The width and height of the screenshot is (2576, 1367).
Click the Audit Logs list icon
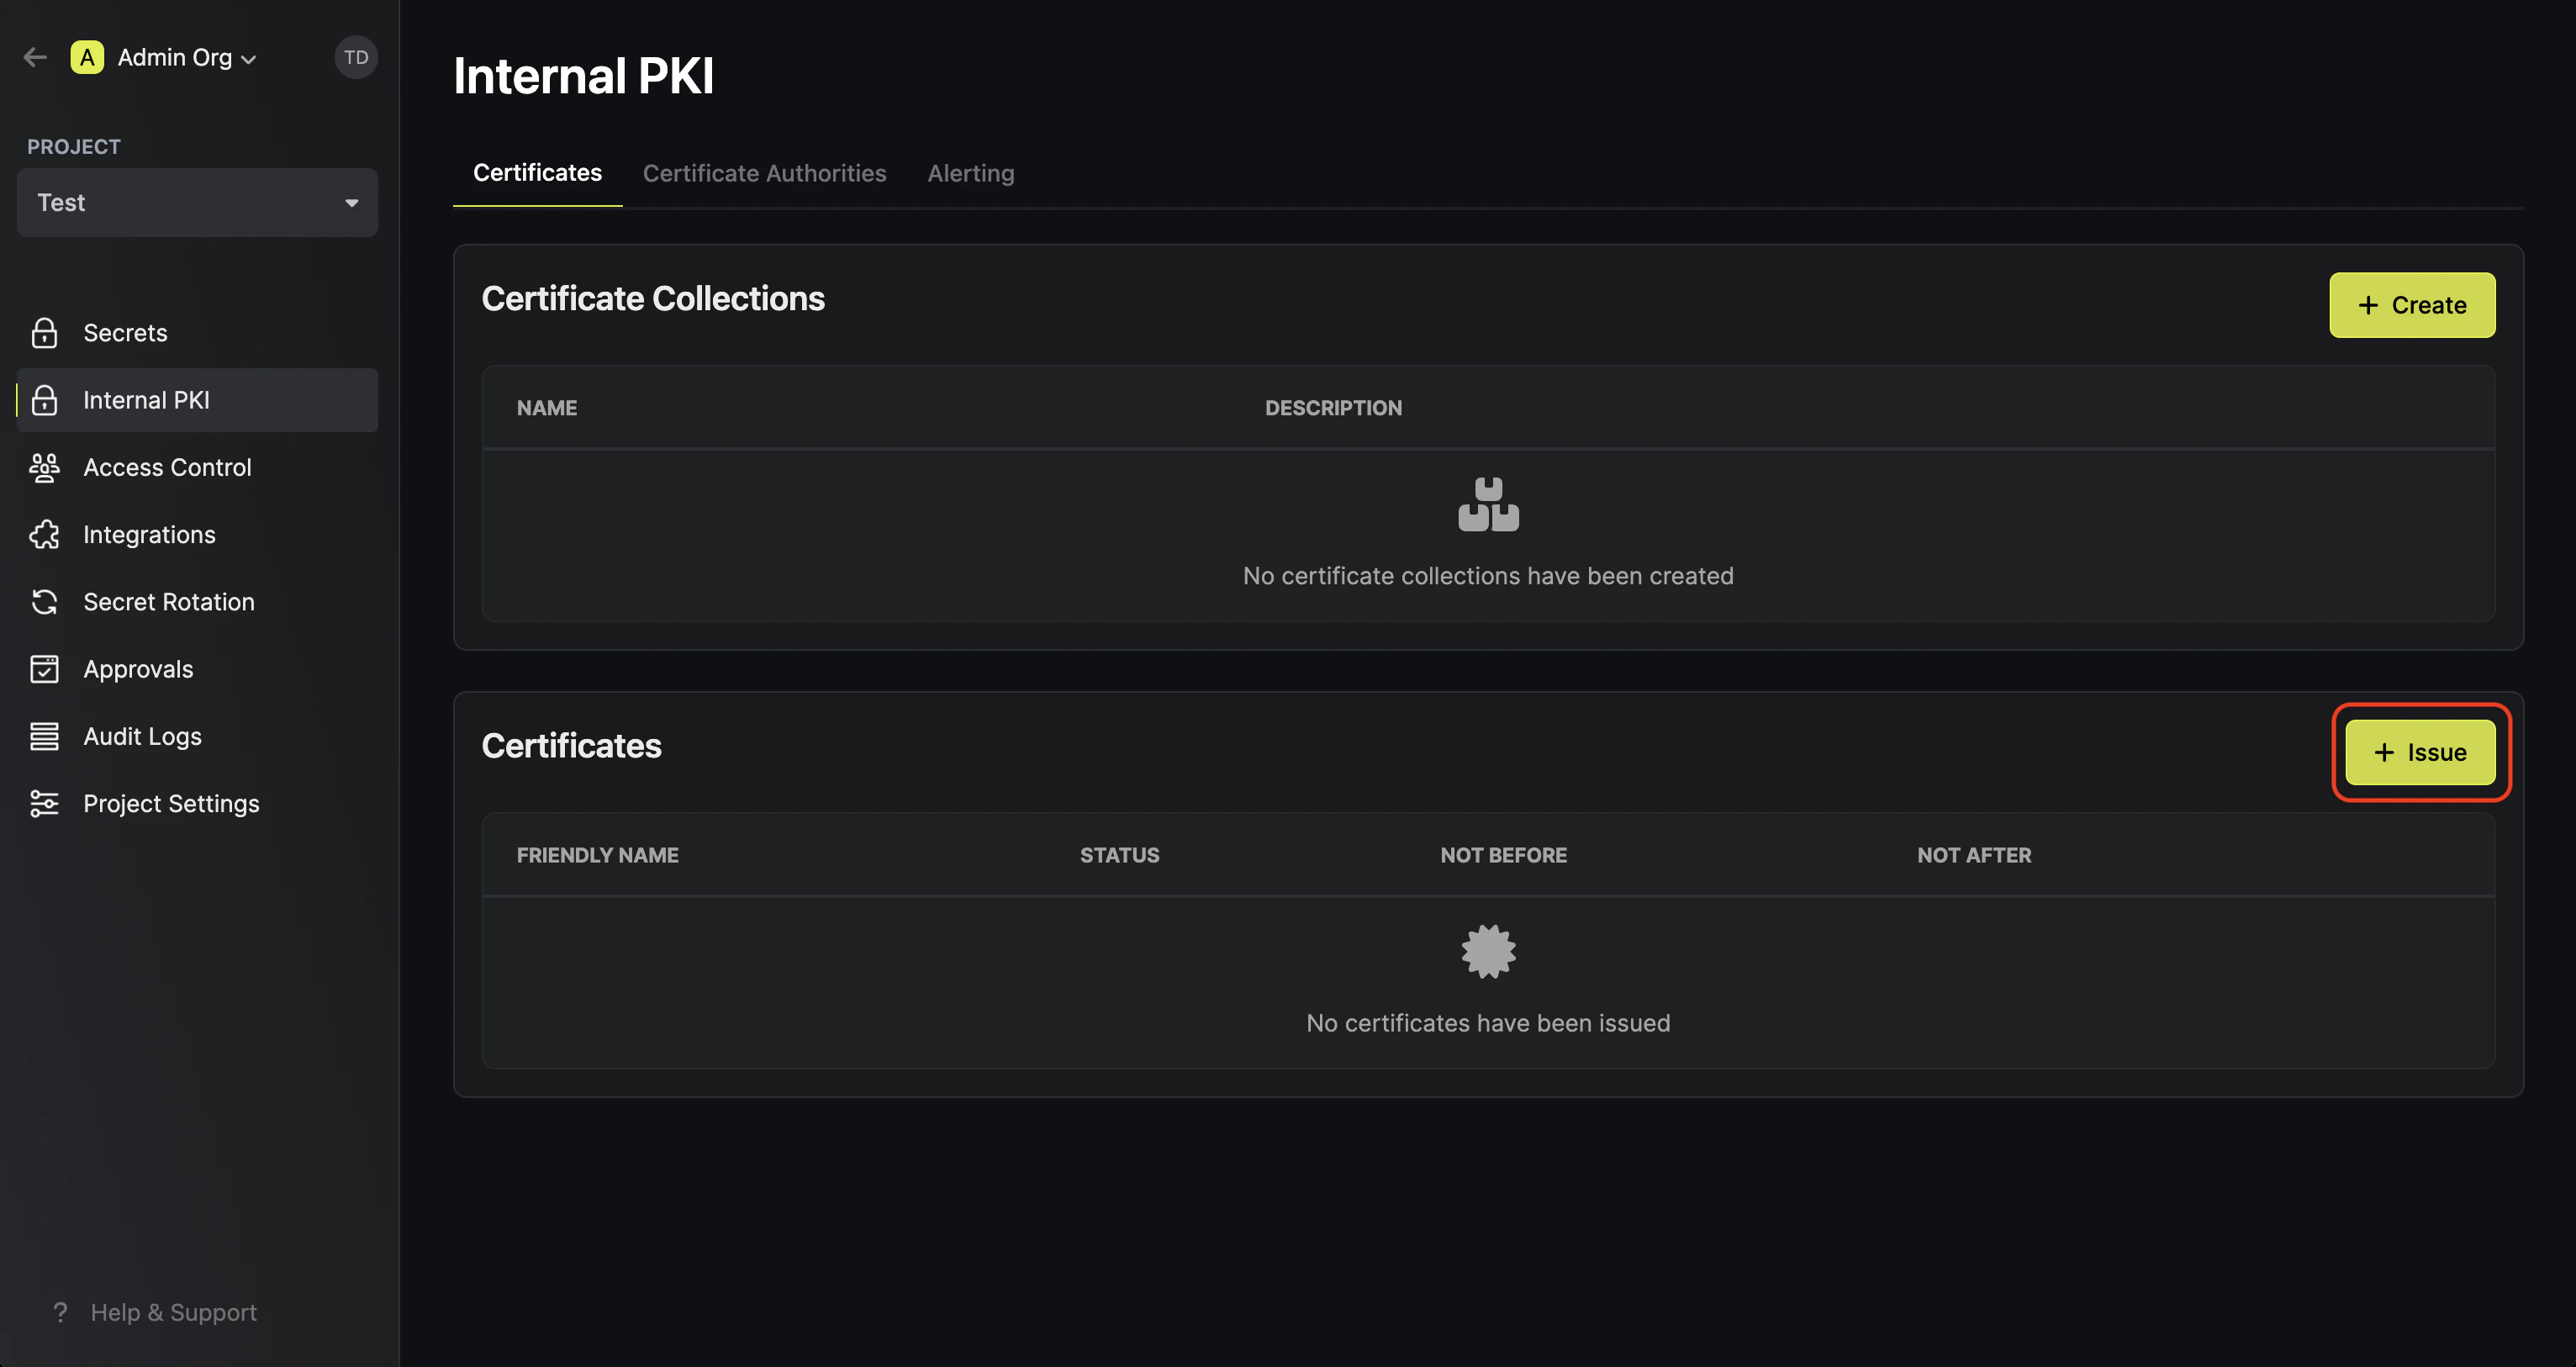(44, 736)
